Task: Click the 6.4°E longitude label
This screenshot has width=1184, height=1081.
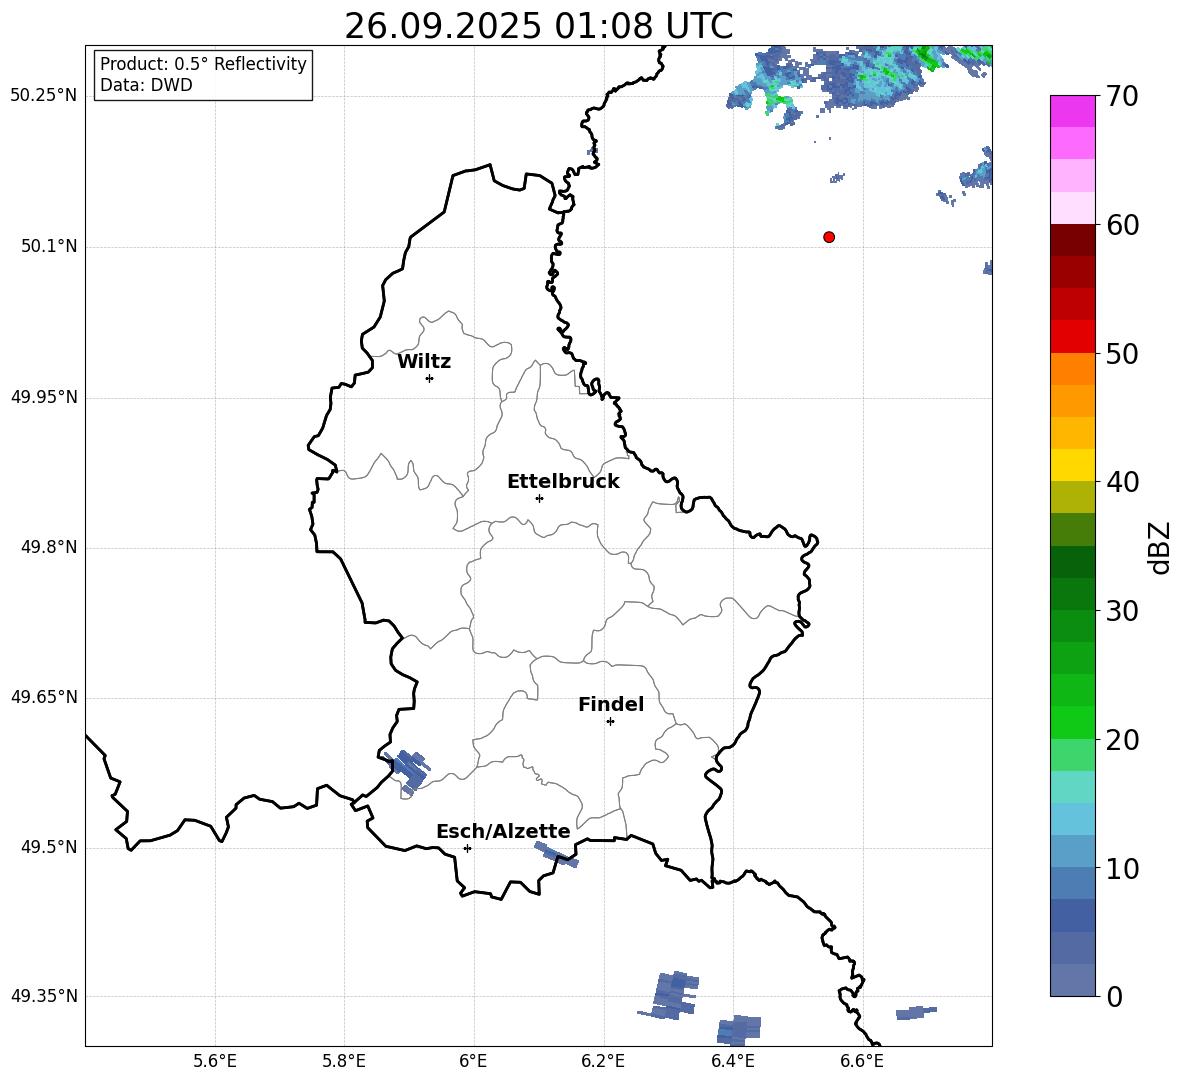Action: click(x=732, y=1061)
